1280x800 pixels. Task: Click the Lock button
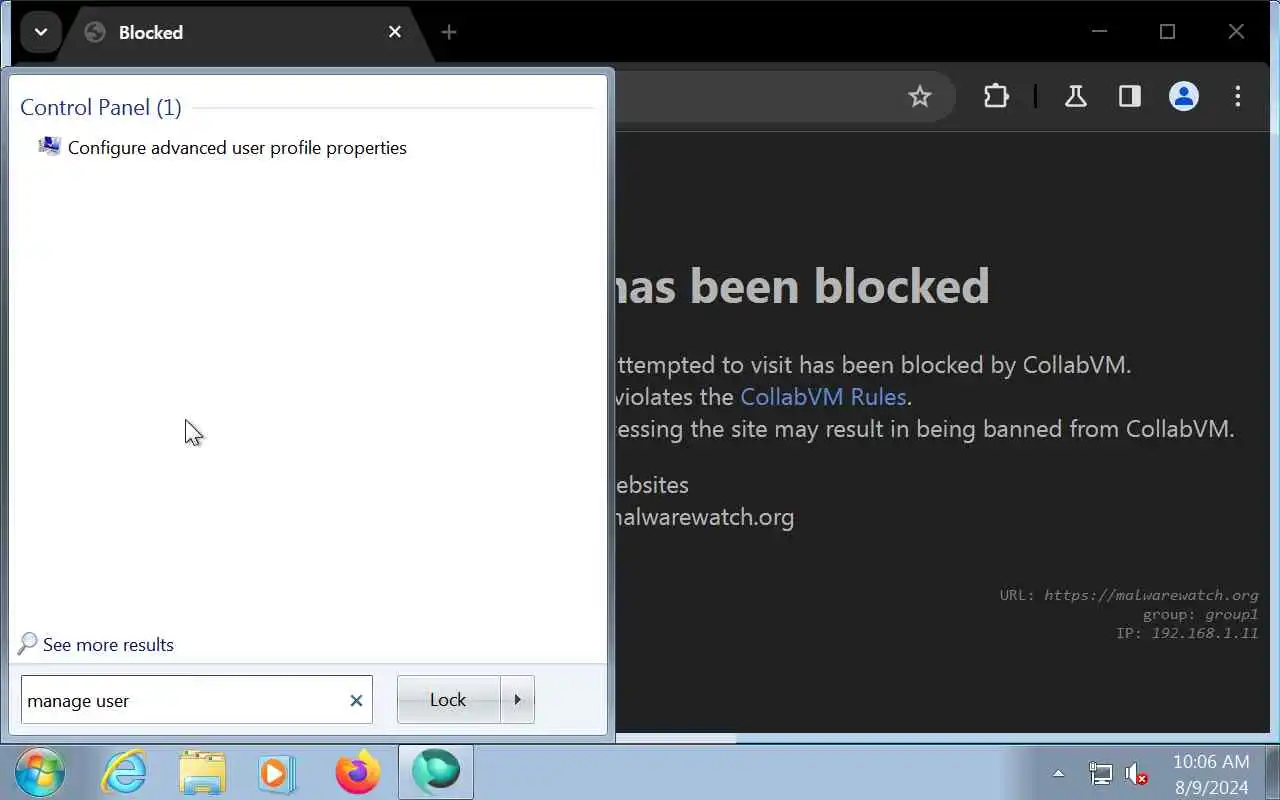pyautogui.click(x=448, y=700)
